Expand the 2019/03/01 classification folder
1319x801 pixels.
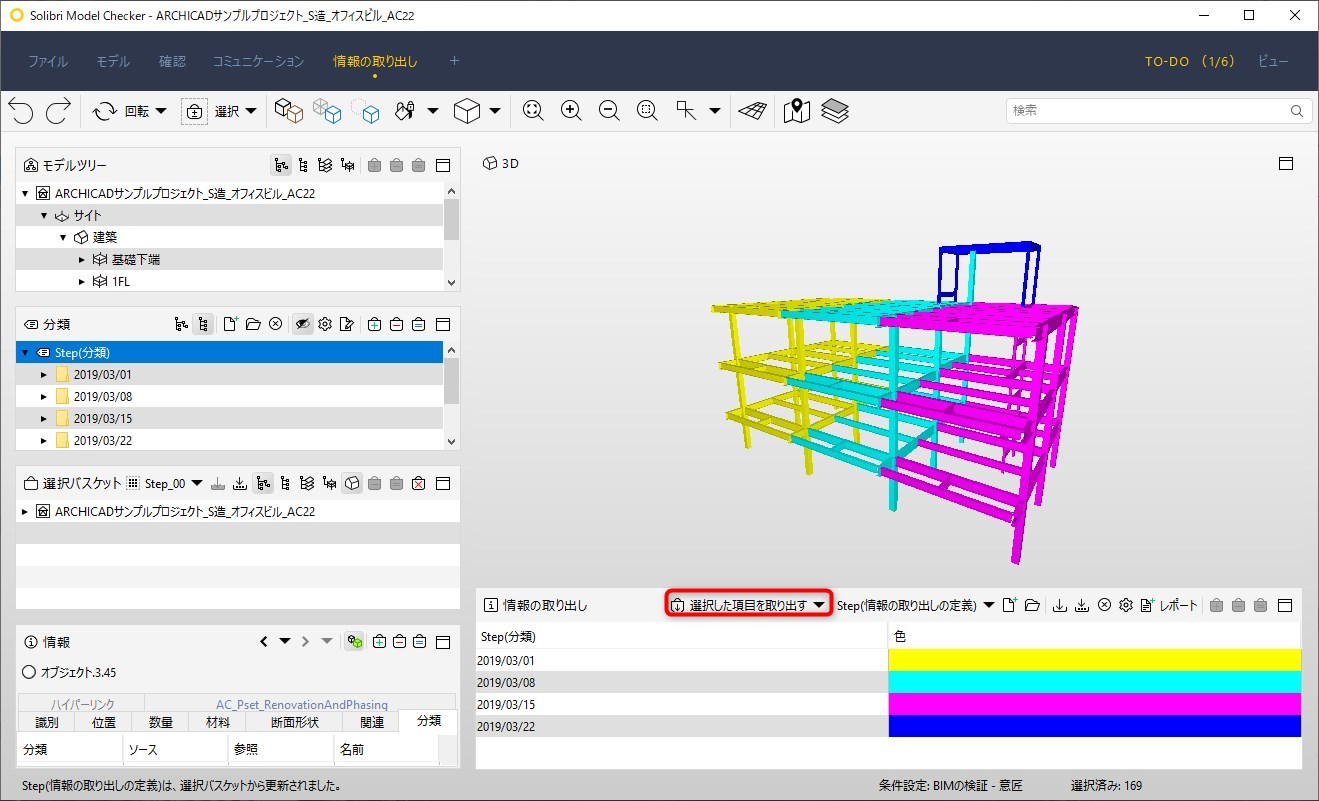click(x=44, y=375)
